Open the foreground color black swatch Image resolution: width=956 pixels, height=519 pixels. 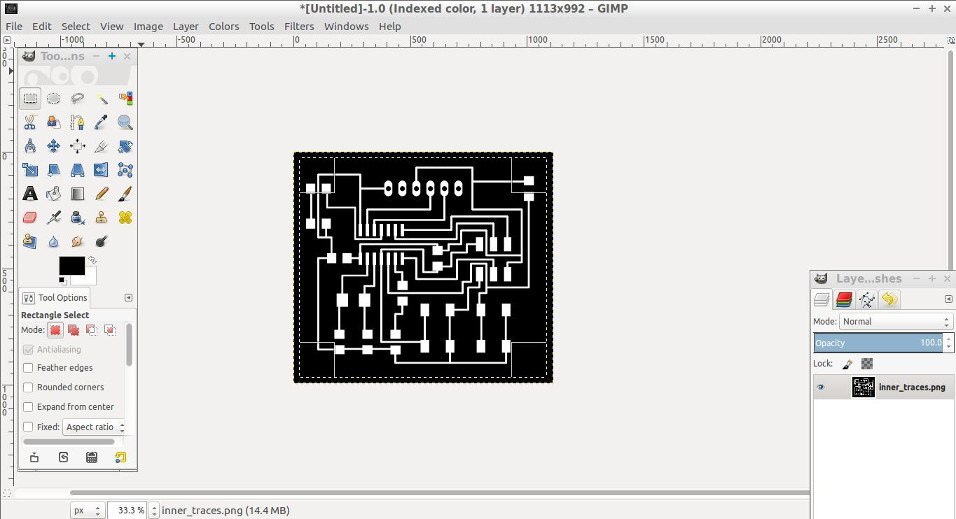pos(71,265)
